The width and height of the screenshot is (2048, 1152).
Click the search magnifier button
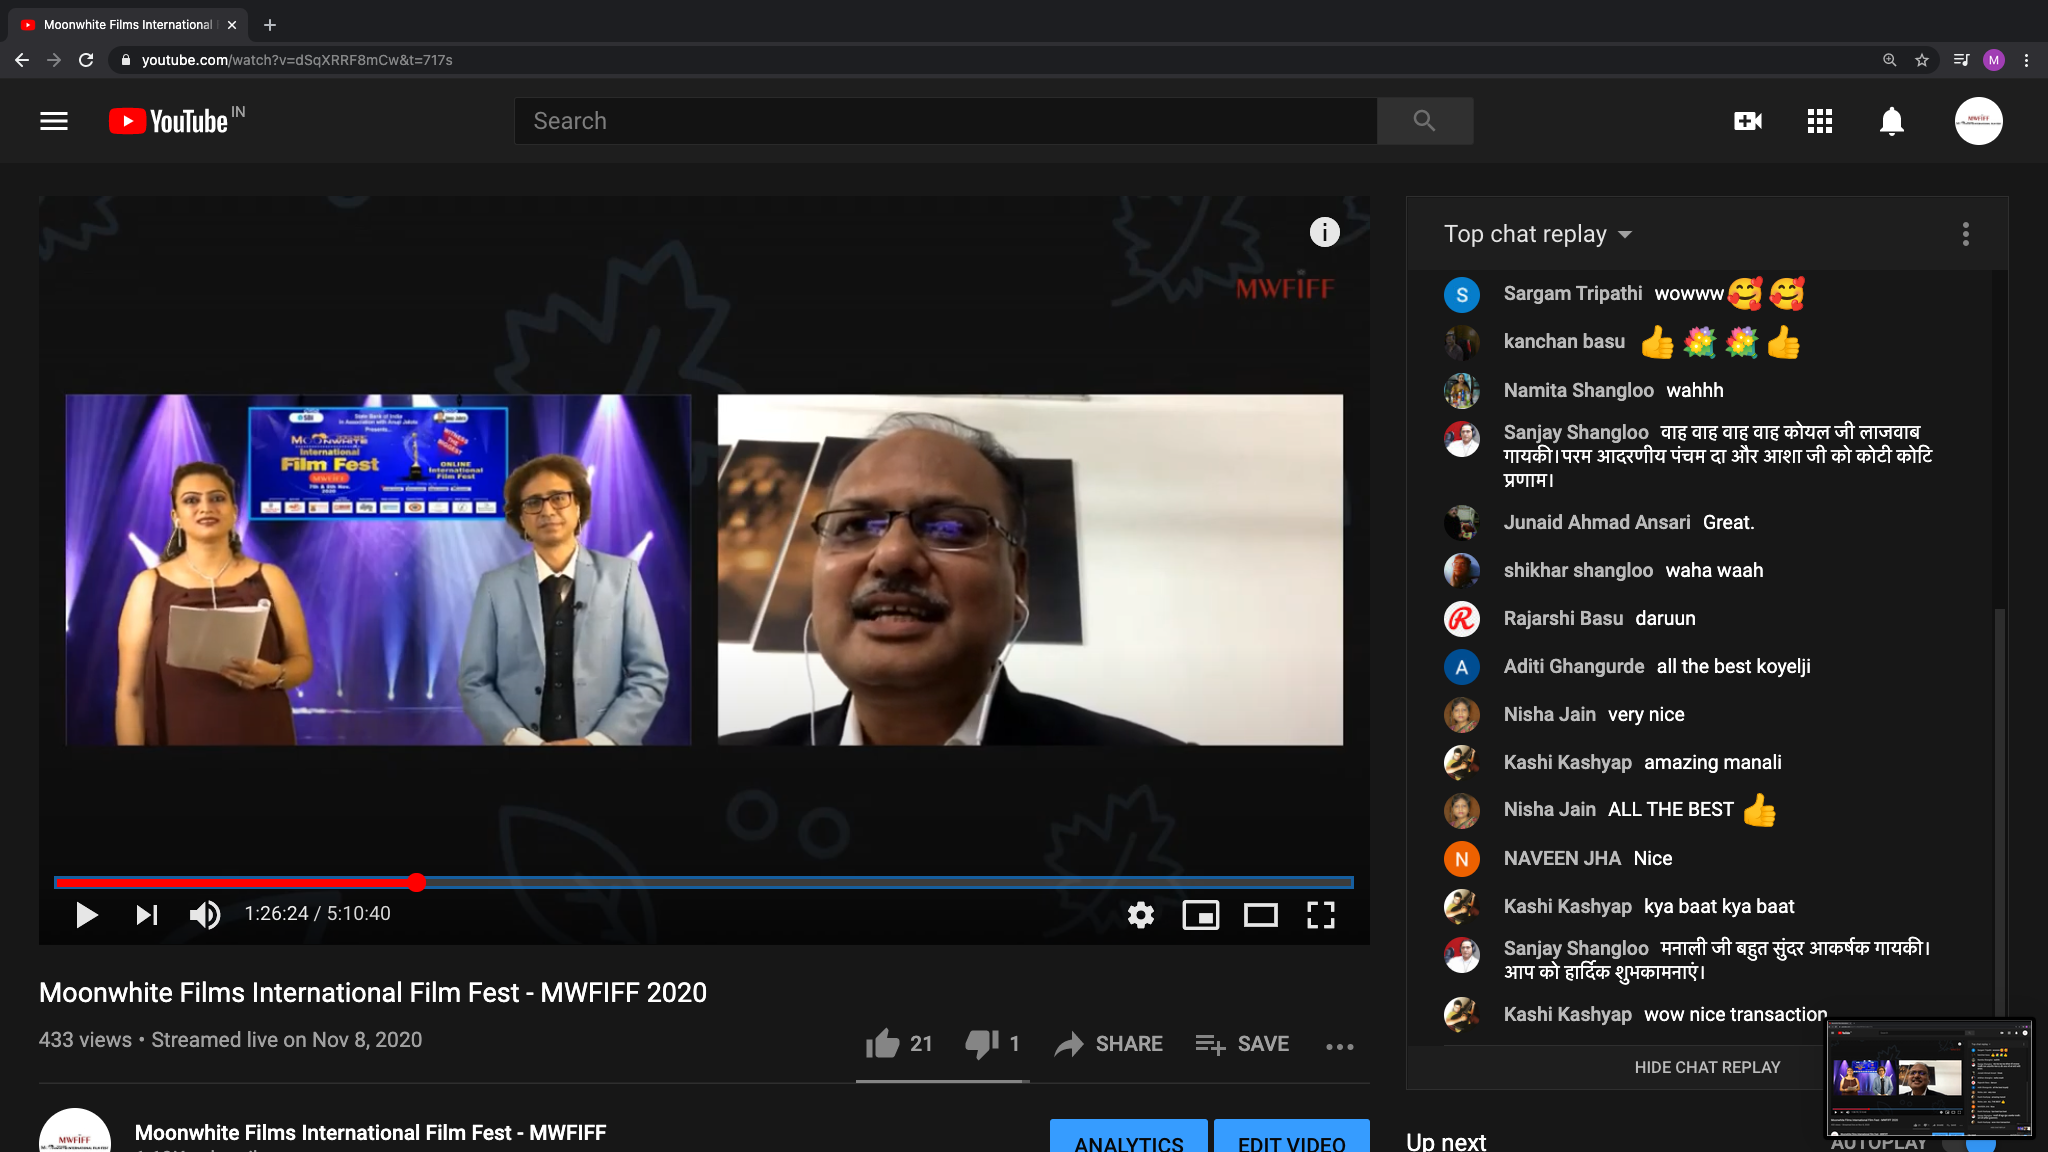click(1424, 121)
